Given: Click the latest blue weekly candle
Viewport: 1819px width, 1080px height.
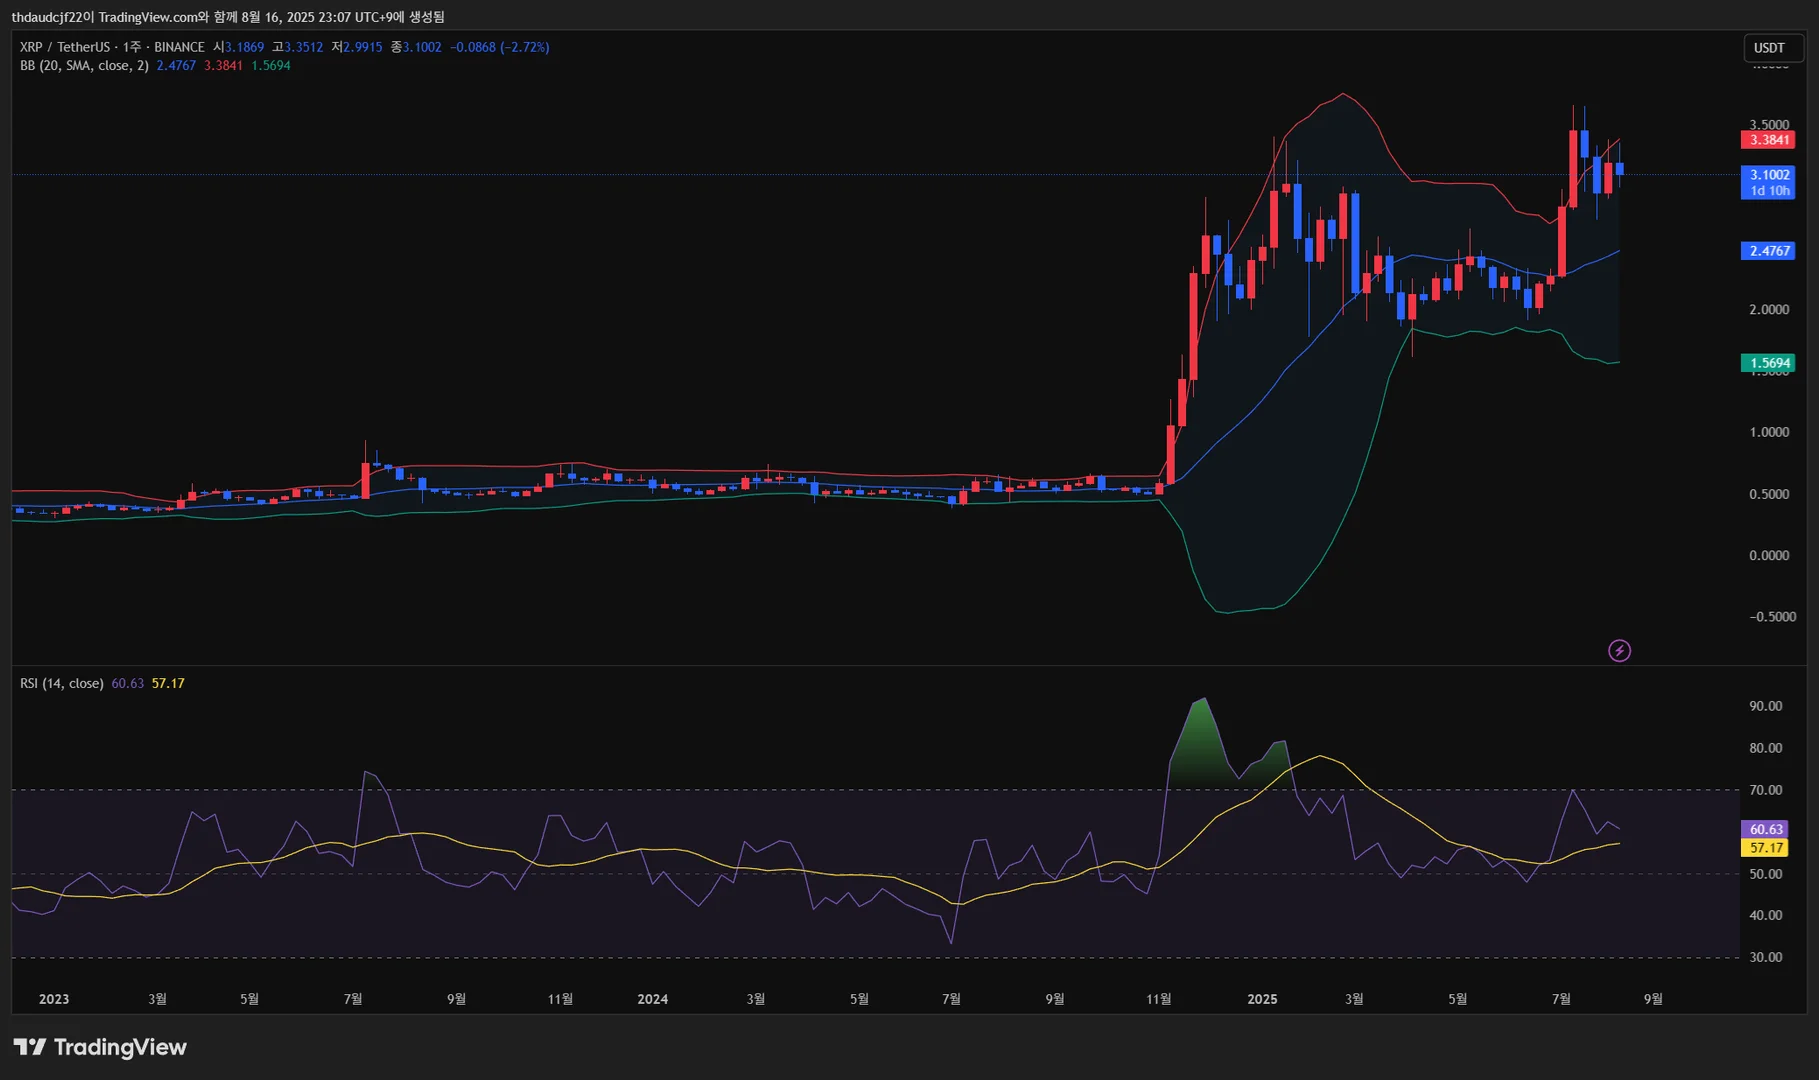Looking at the screenshot, I should [1619, 169].
